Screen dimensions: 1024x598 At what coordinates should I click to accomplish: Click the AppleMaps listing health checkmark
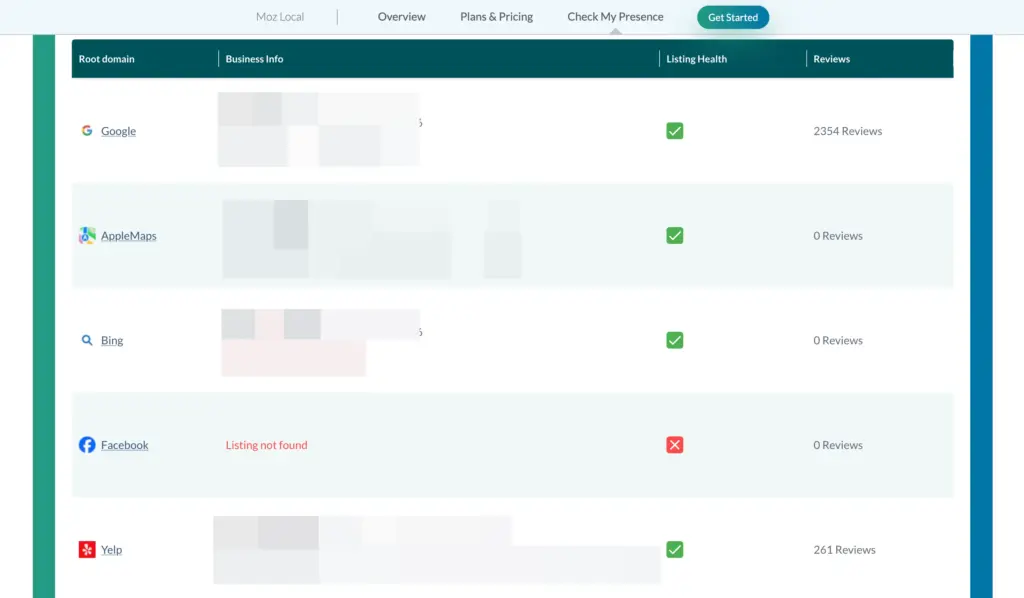675,236
